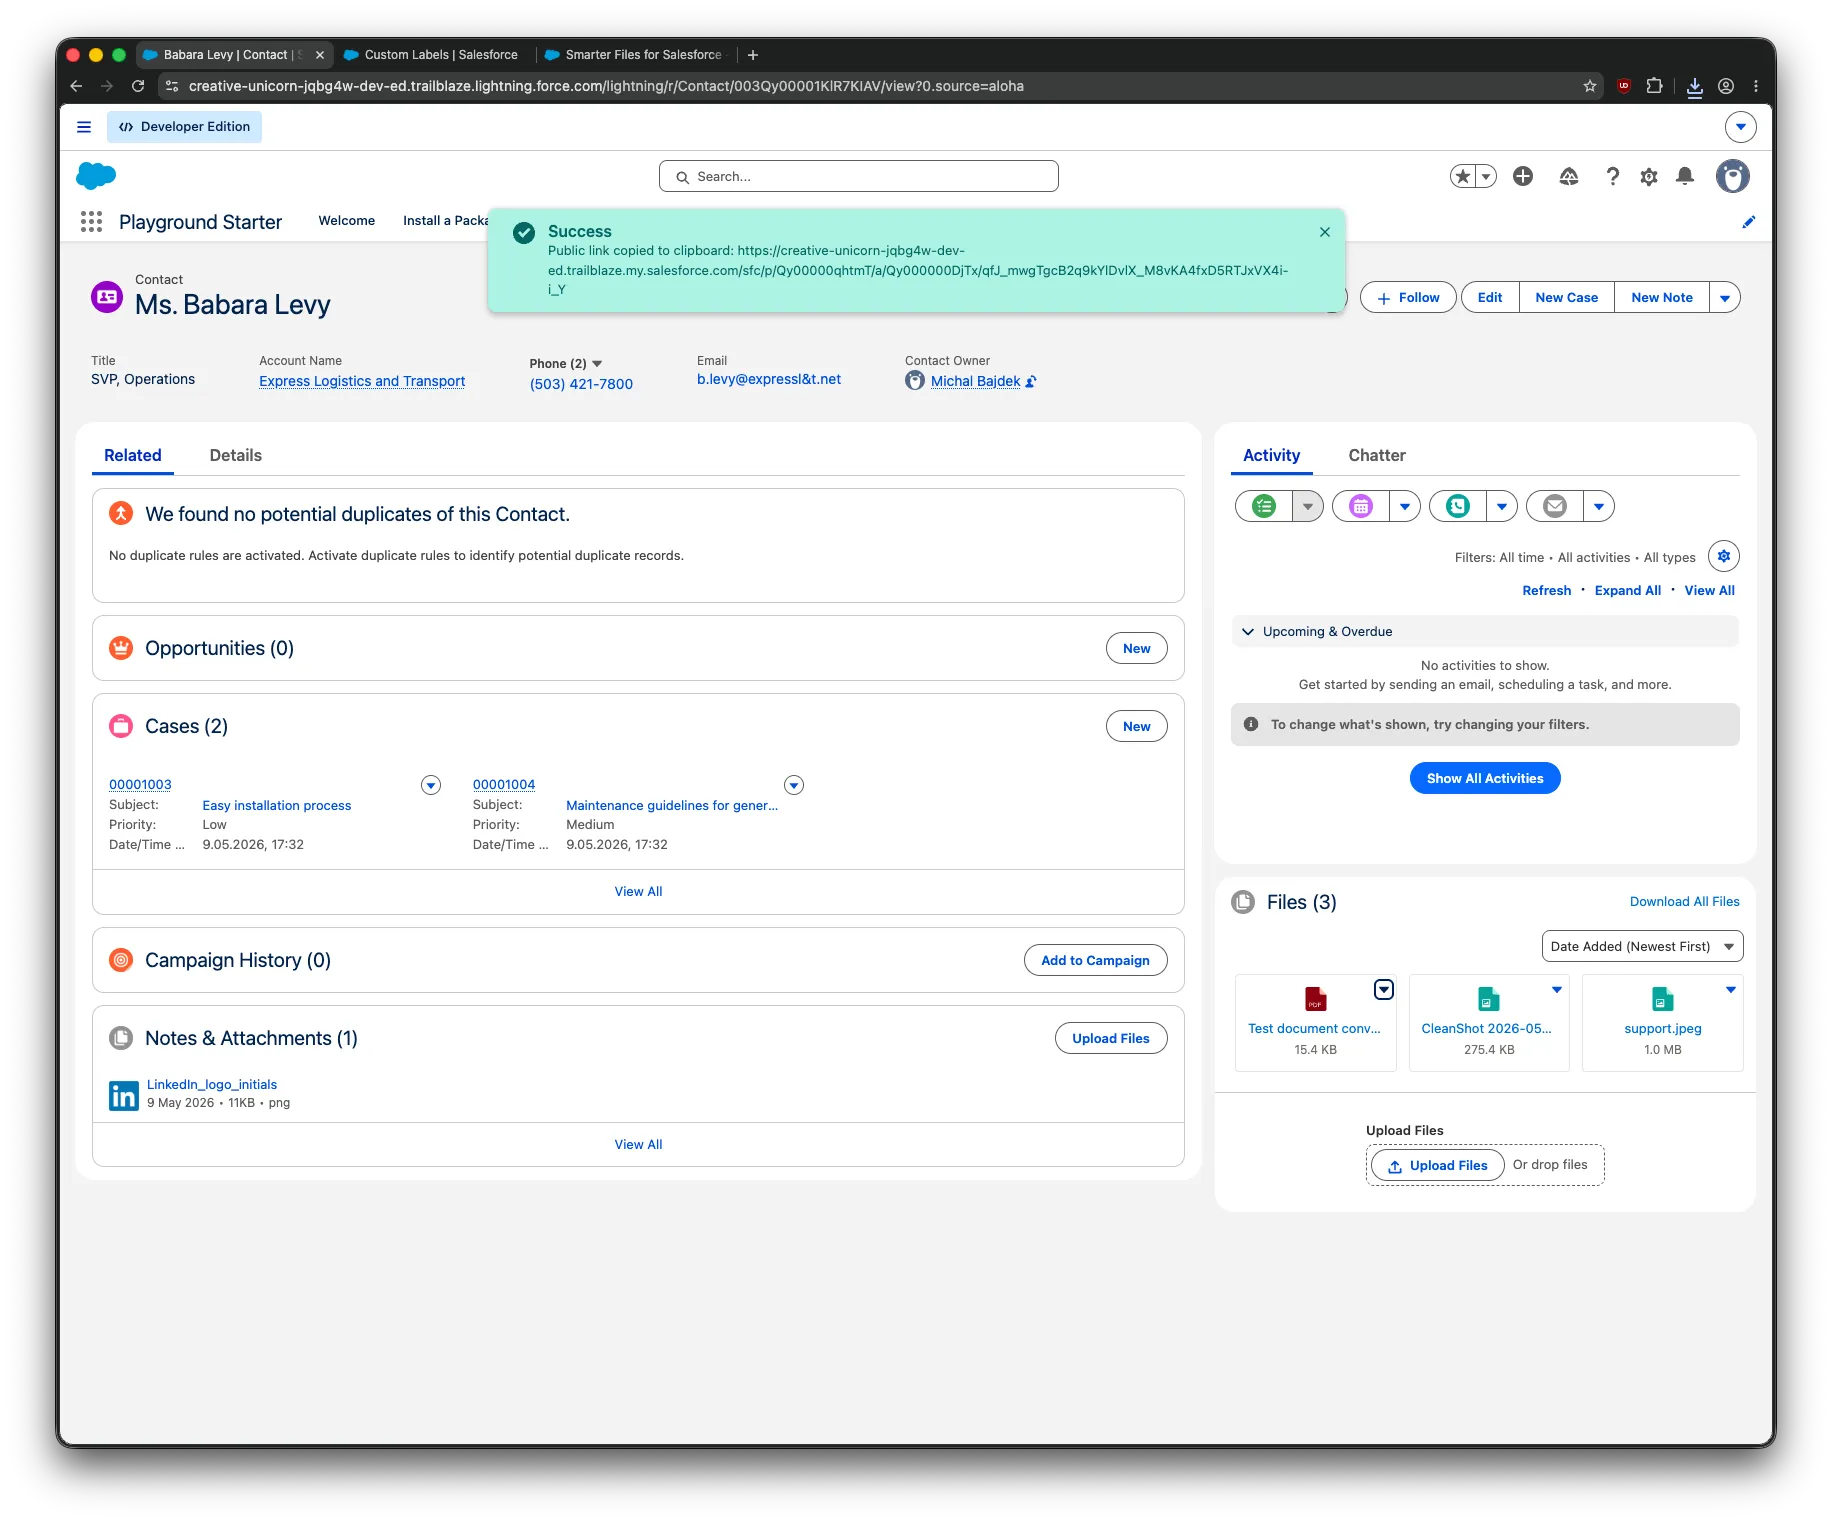Open the user profile avatar
Image resolution: width=1832 pixels, height=1522 pixels.
1733,176
